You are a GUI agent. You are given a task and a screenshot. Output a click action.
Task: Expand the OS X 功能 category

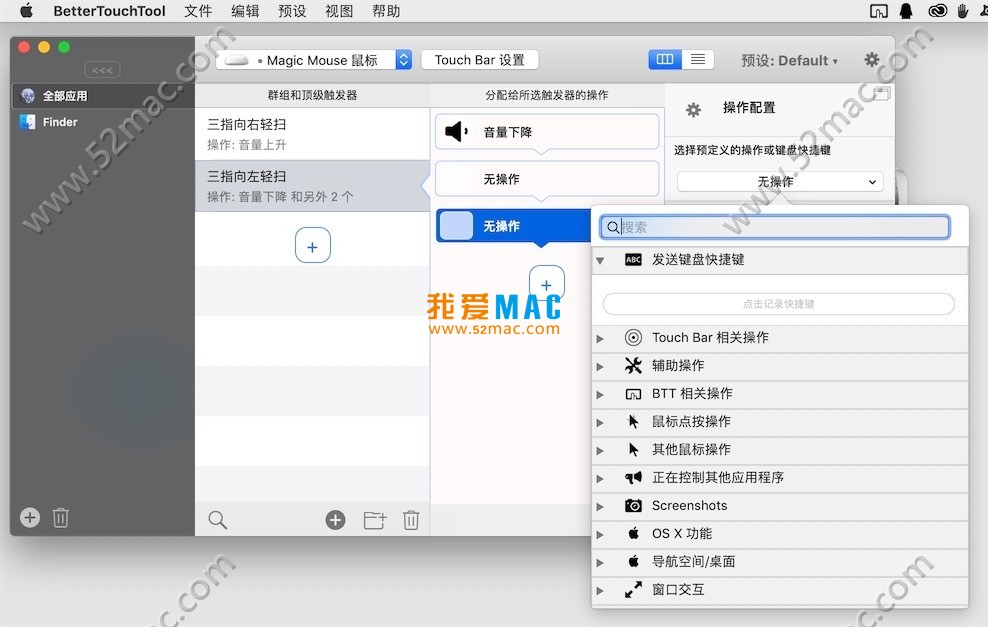click(x=600, y=534)
